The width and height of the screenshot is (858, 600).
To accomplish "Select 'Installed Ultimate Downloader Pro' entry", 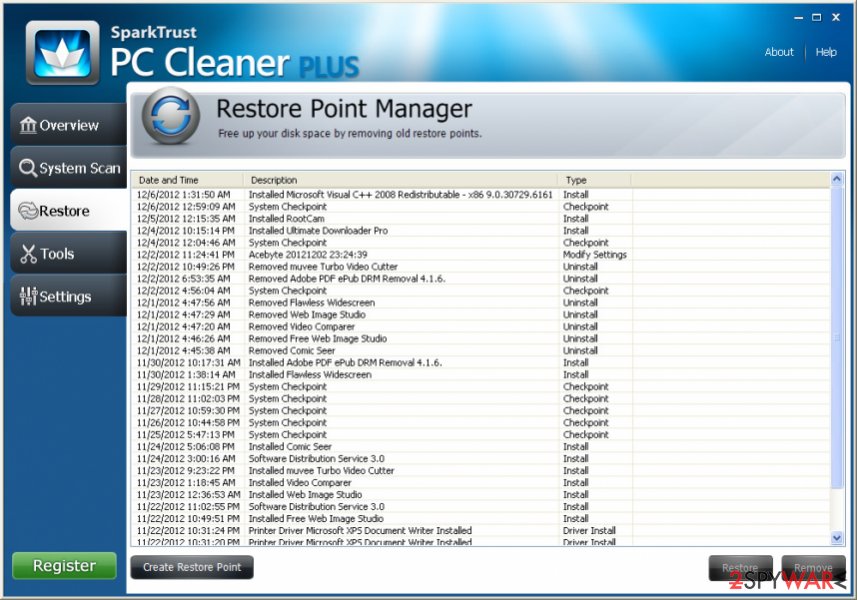I will click(x=480, y=230).
